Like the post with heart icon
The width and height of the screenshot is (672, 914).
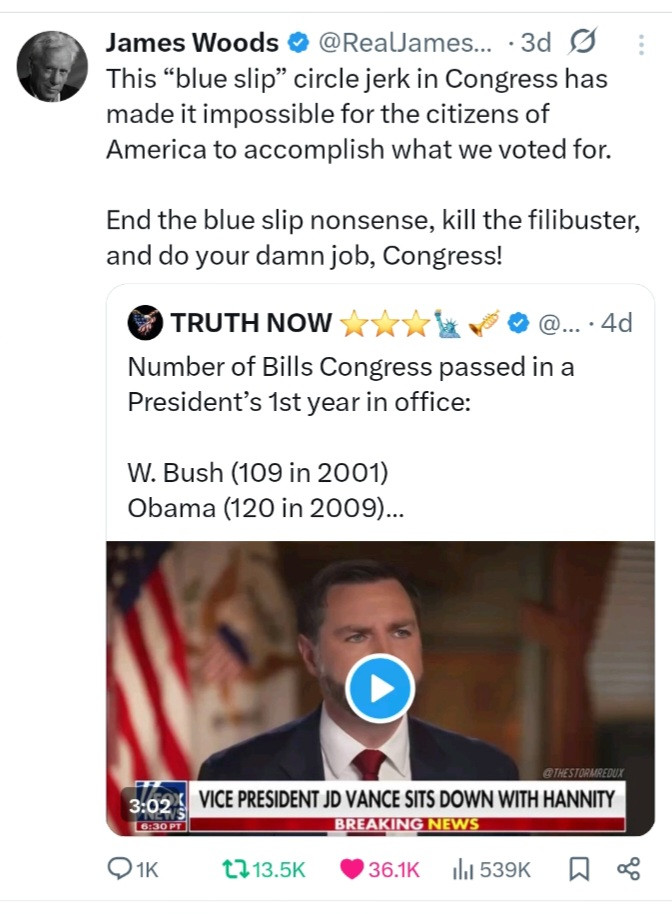point(352,869)
